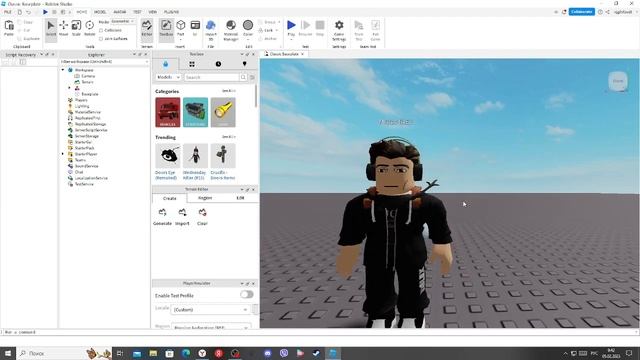Click the Toolbox search magnifier
The width and height of the screenshot is (640, 360).
(x=243, y=77)
